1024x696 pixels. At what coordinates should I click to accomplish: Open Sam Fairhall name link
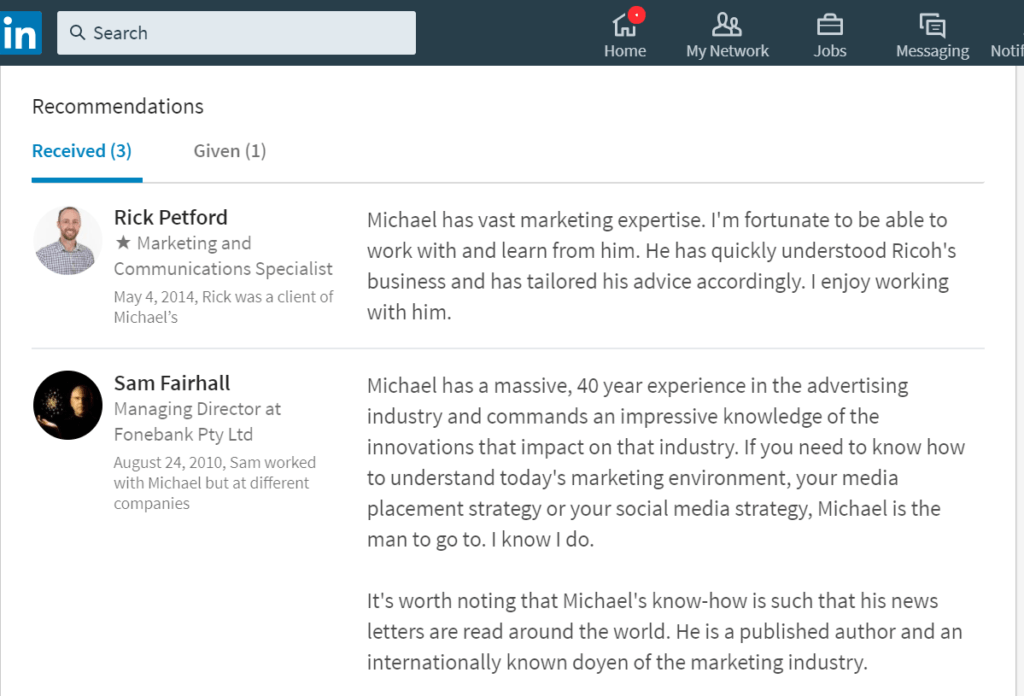(172, 383)
